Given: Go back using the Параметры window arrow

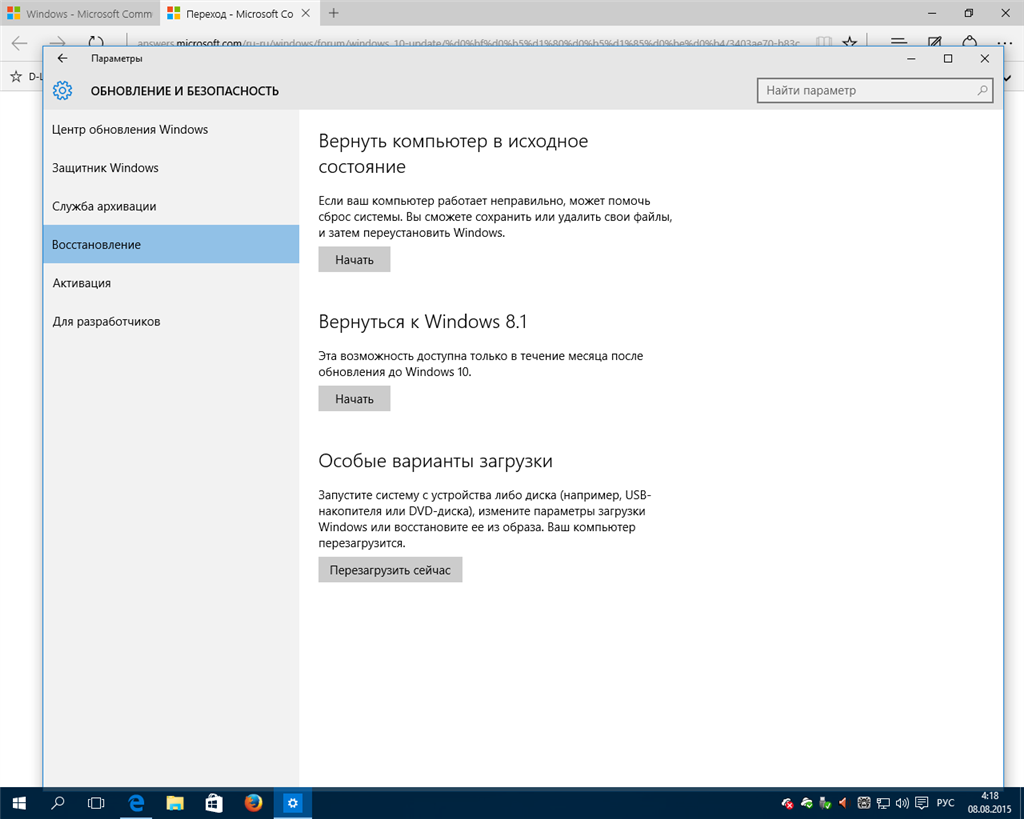Looking at the screenshot, I should click(x=62, y=58).
